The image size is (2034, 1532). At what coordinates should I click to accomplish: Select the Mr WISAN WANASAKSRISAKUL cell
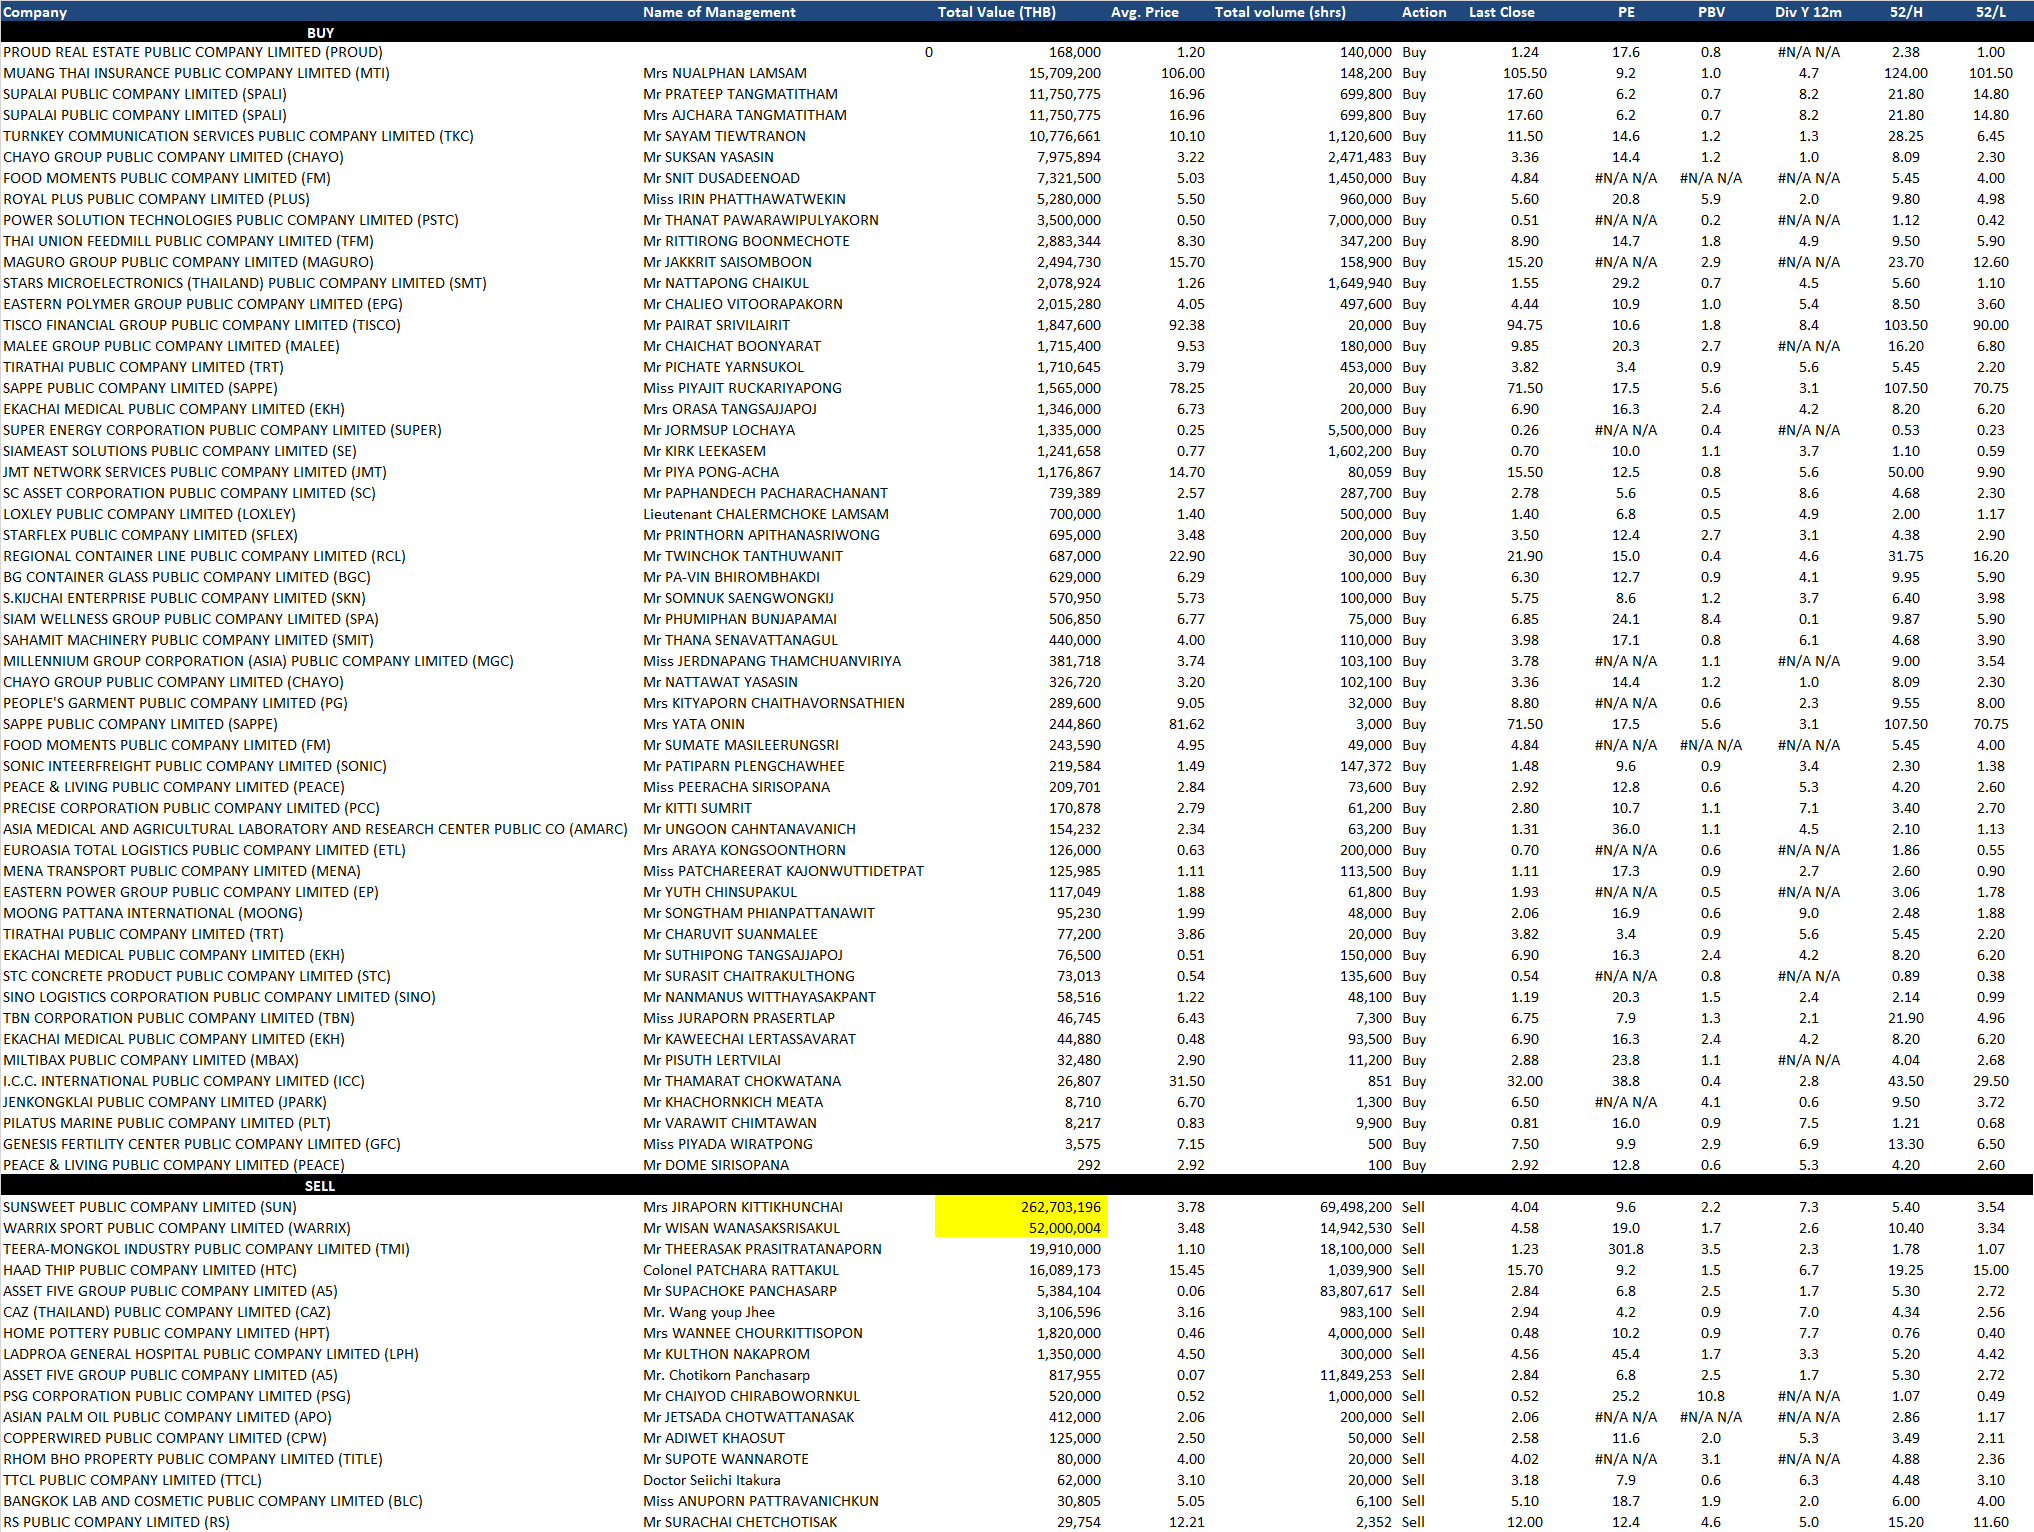[741, 1228]
